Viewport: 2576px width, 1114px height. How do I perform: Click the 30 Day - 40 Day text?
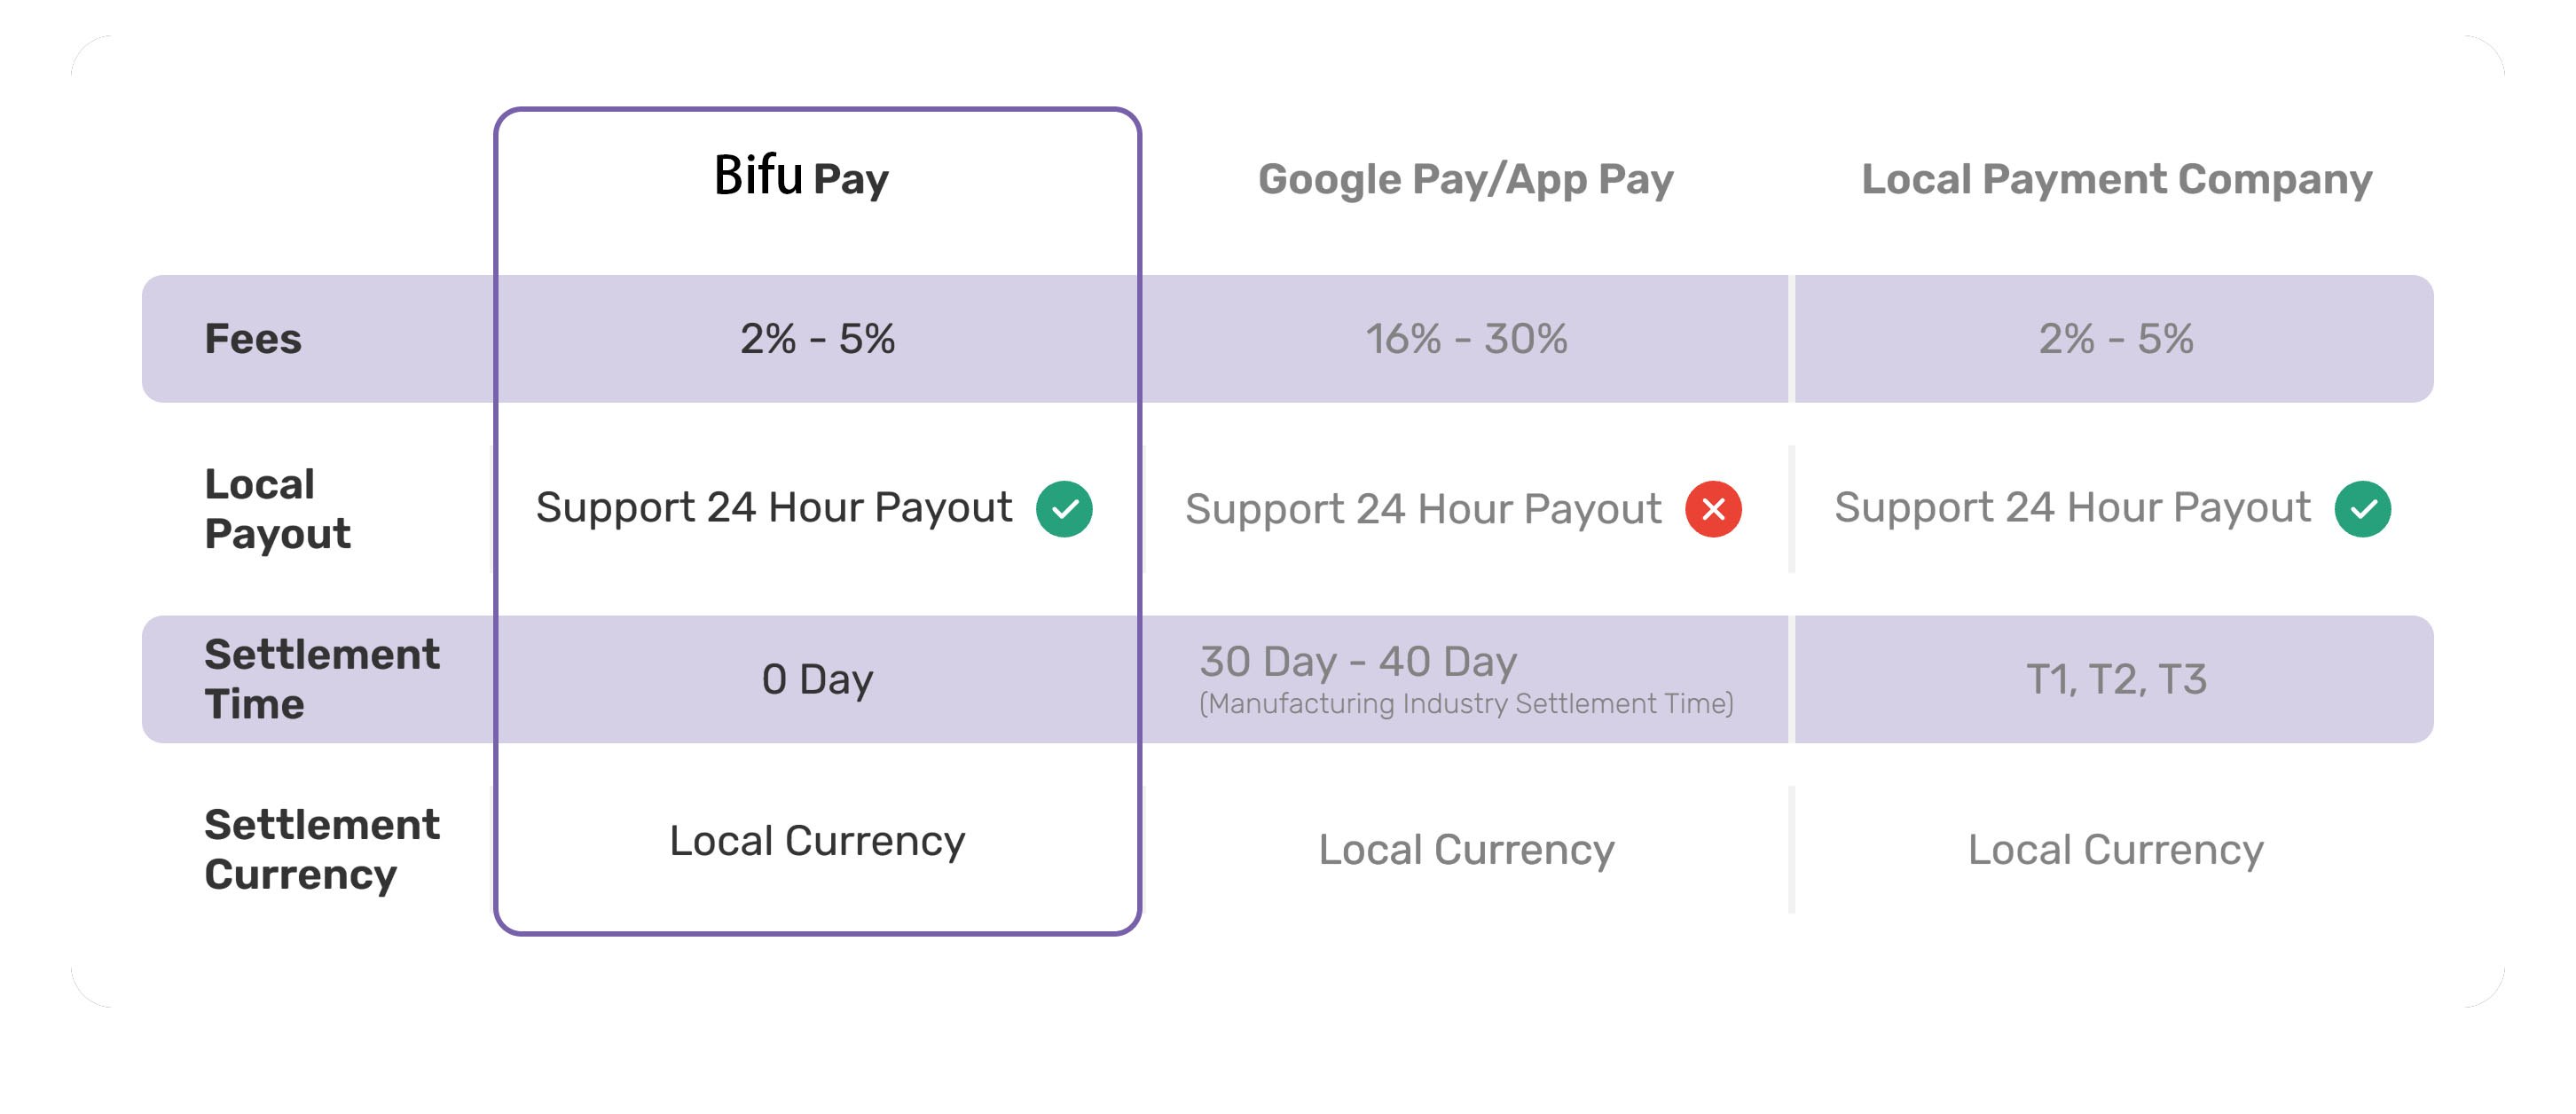[x=1358, y=661]
